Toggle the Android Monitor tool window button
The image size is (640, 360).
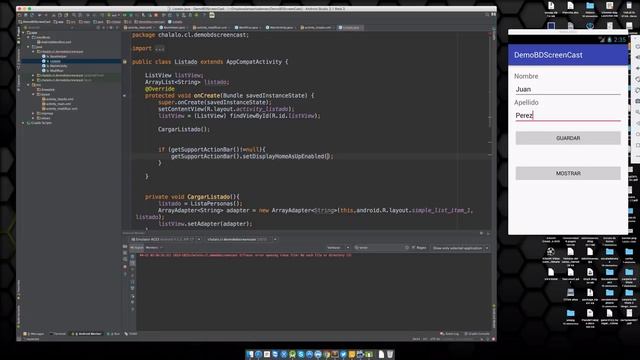(x=87, y=334)
